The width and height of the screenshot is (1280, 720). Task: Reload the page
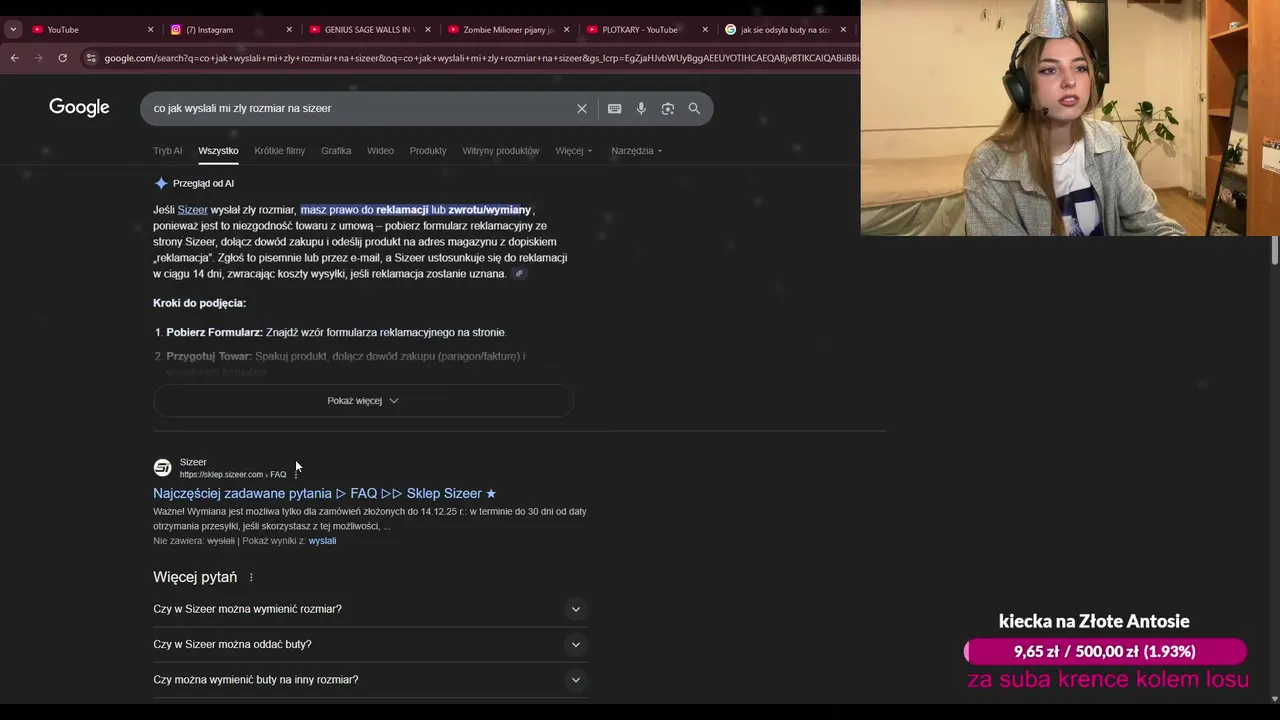[62, 58]
